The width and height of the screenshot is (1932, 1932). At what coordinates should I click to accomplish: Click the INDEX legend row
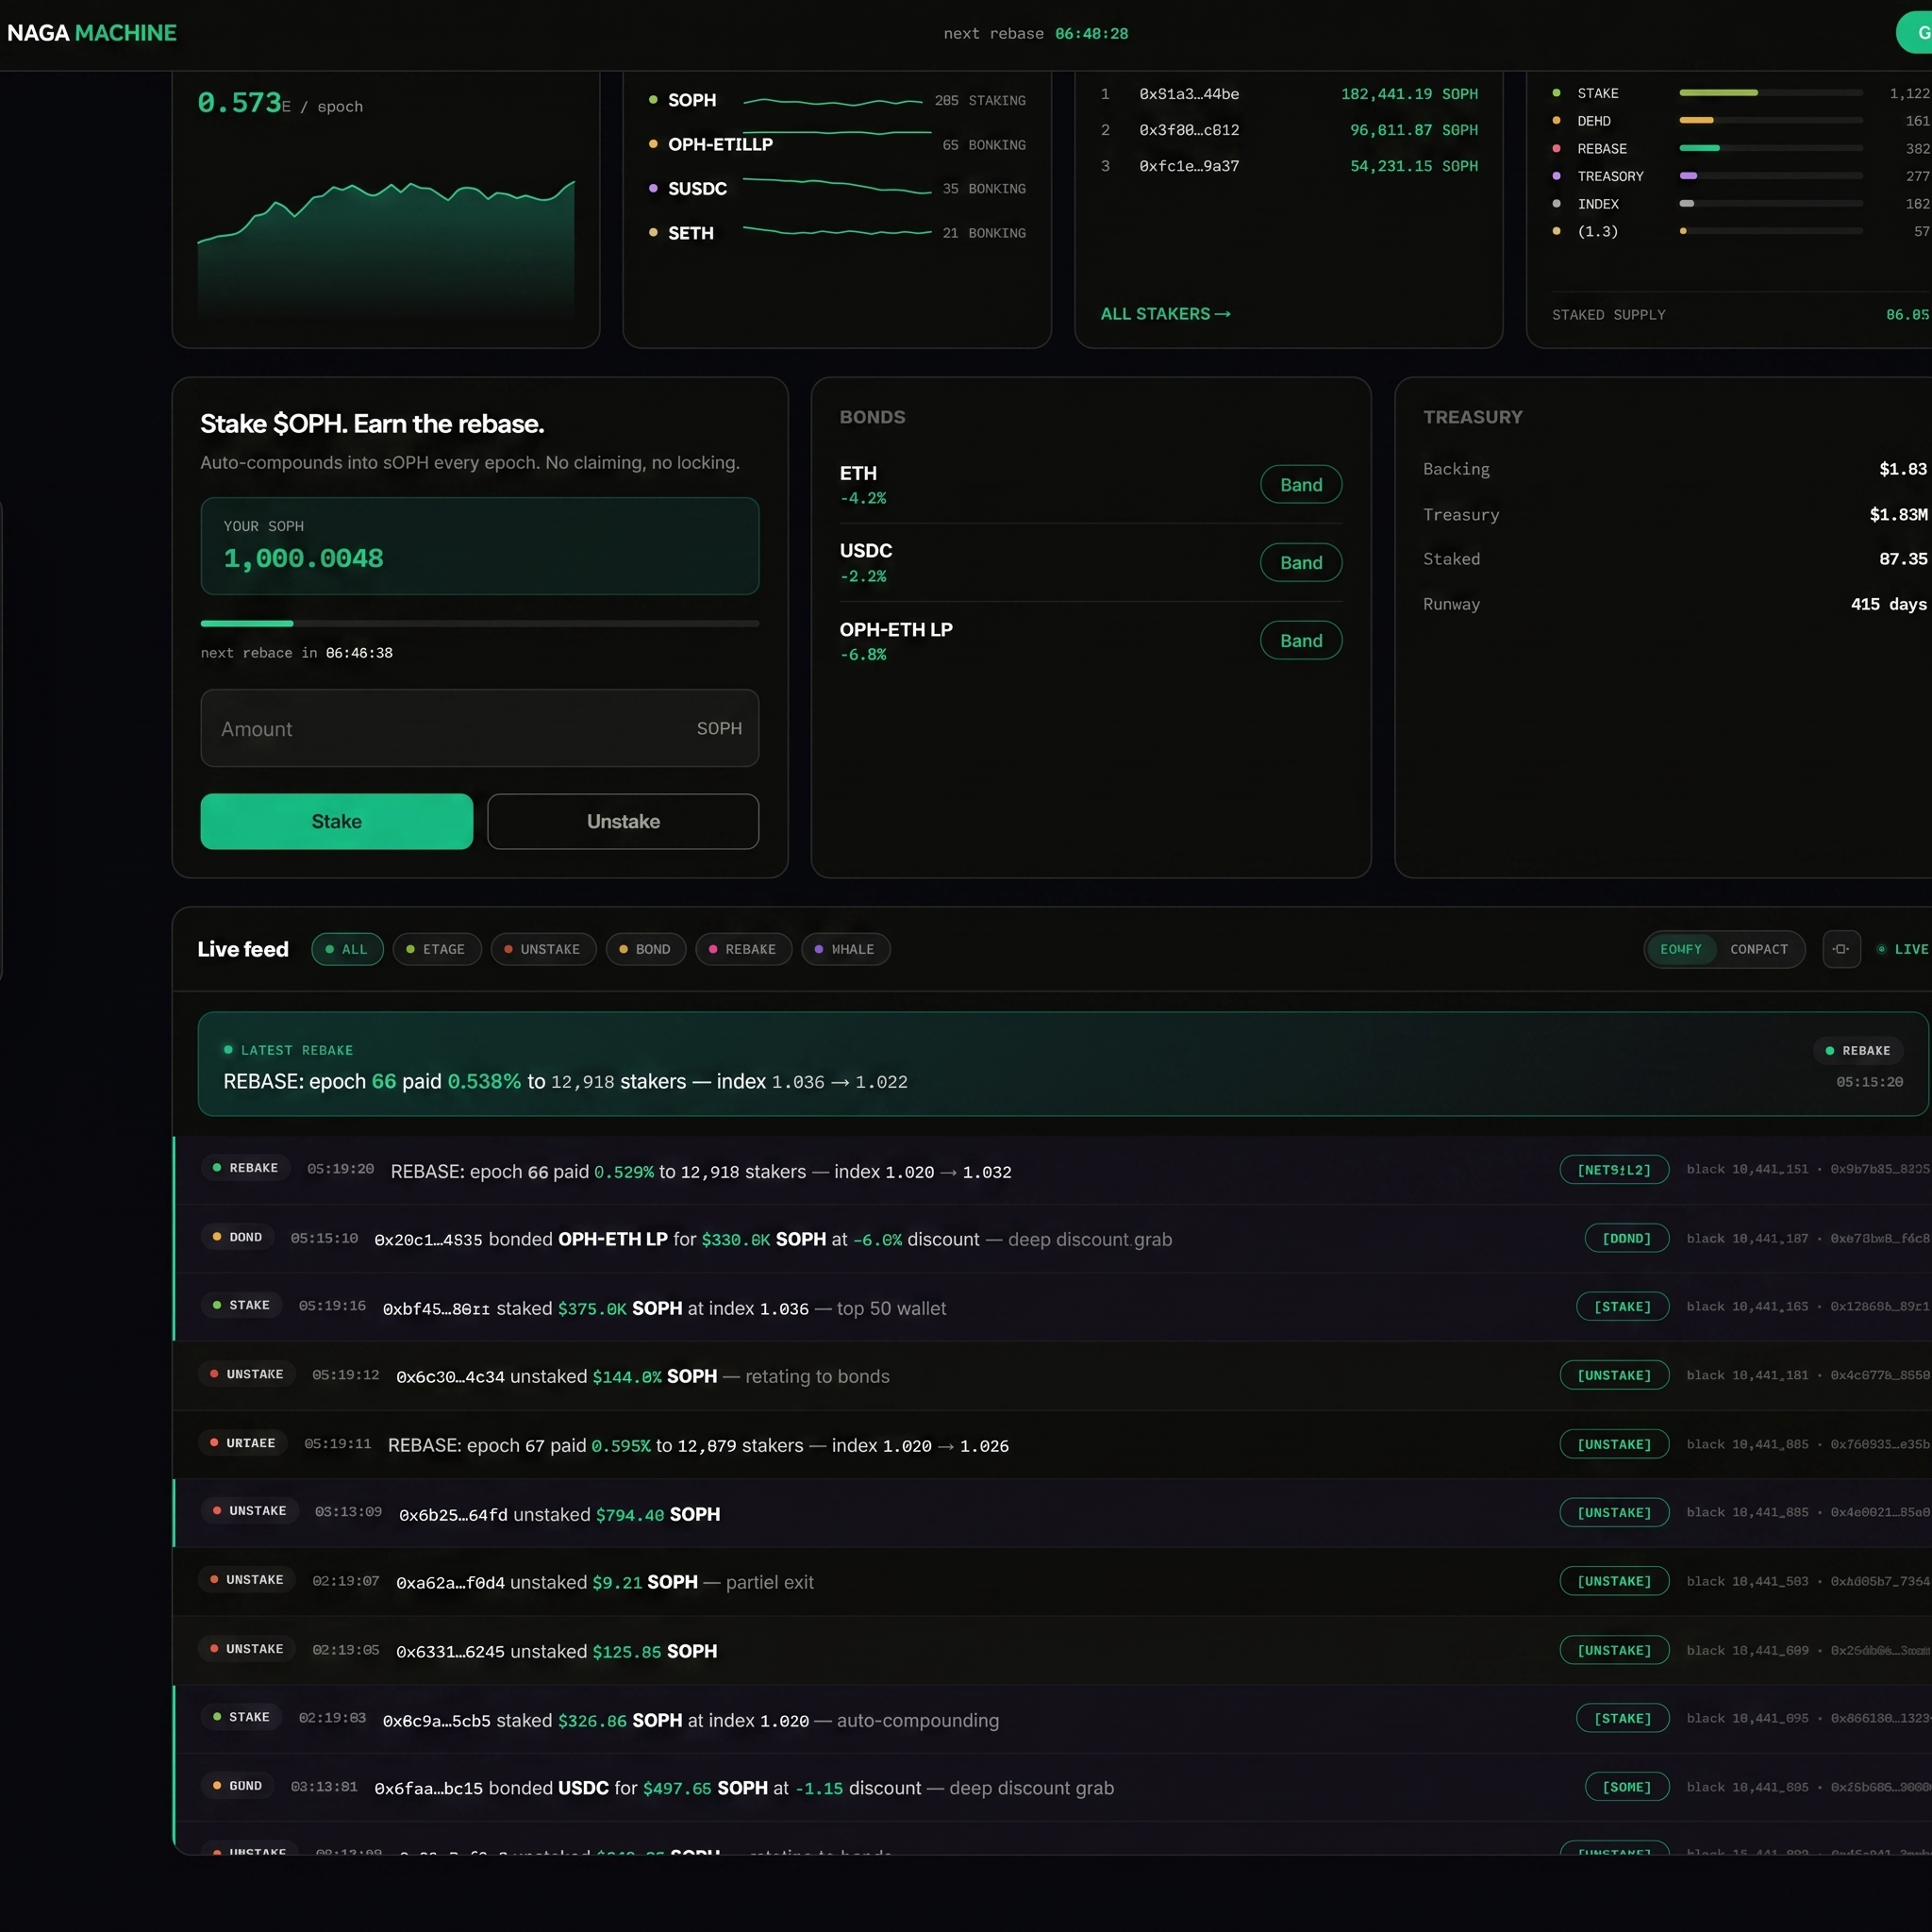pos(1740,204)
